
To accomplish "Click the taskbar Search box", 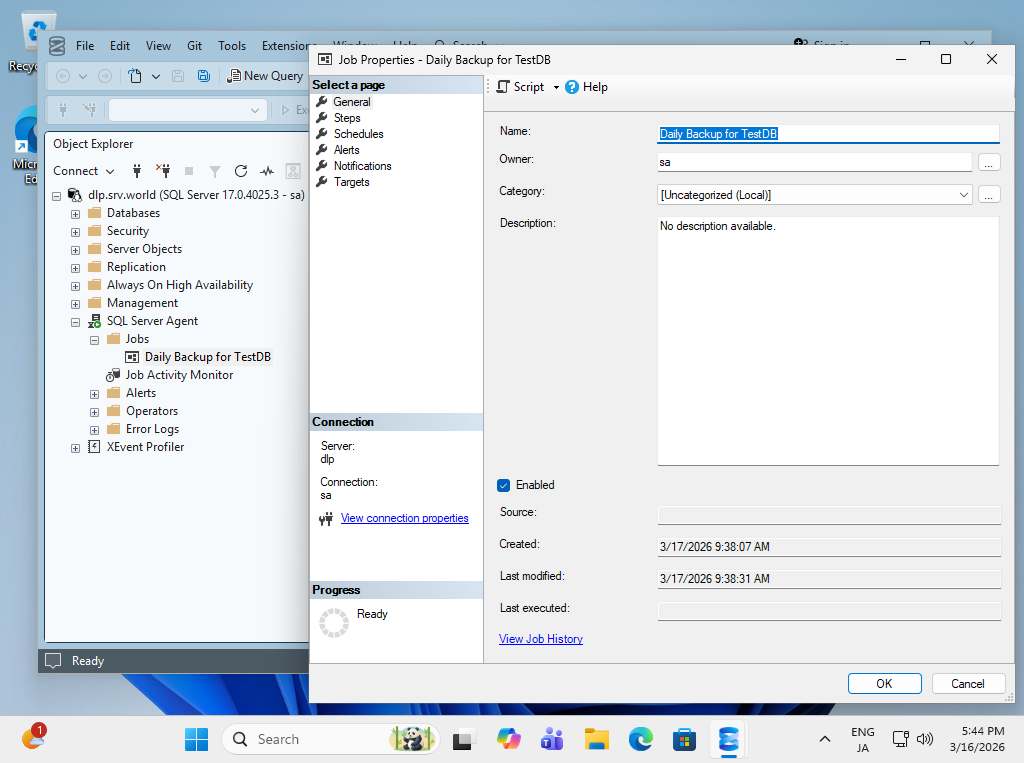I will [x=330, y=739].
